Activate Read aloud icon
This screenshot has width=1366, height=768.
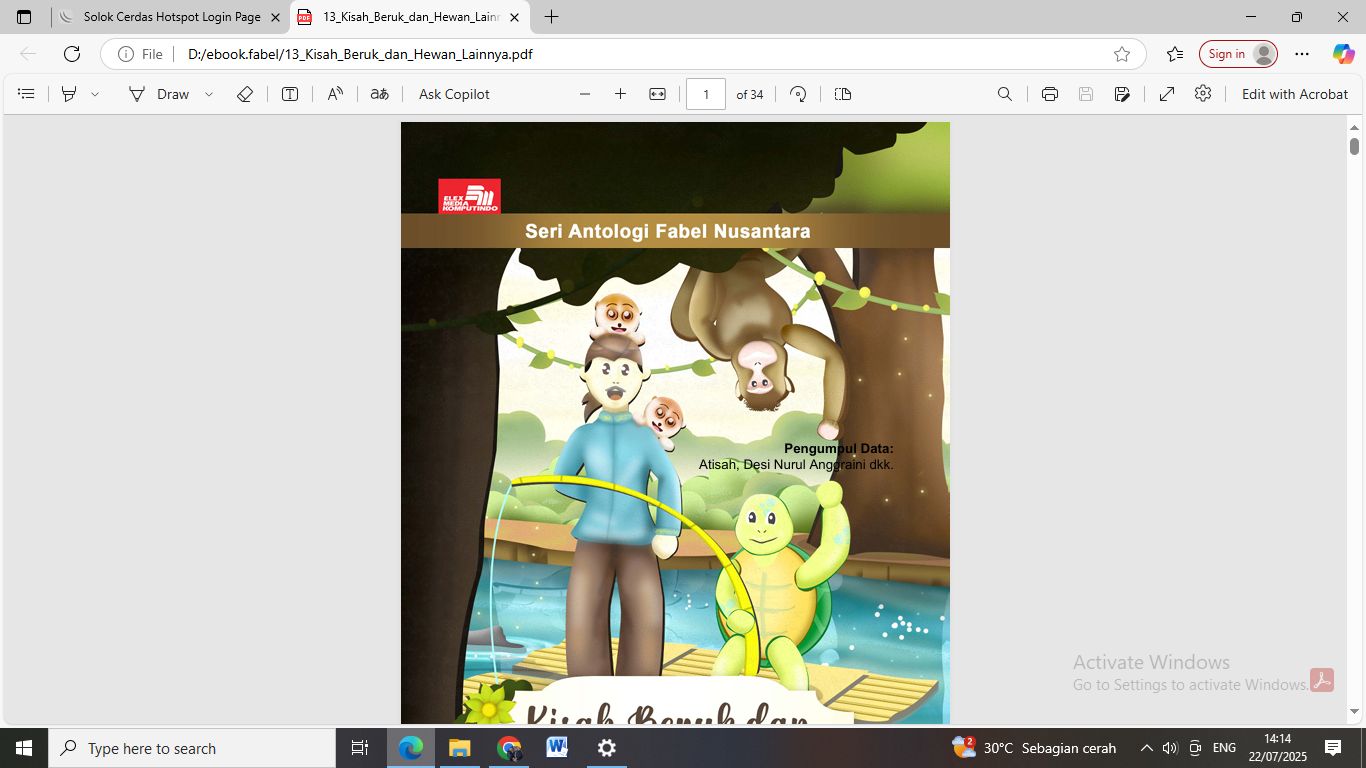pyautogui.click(x=335, y=94)
